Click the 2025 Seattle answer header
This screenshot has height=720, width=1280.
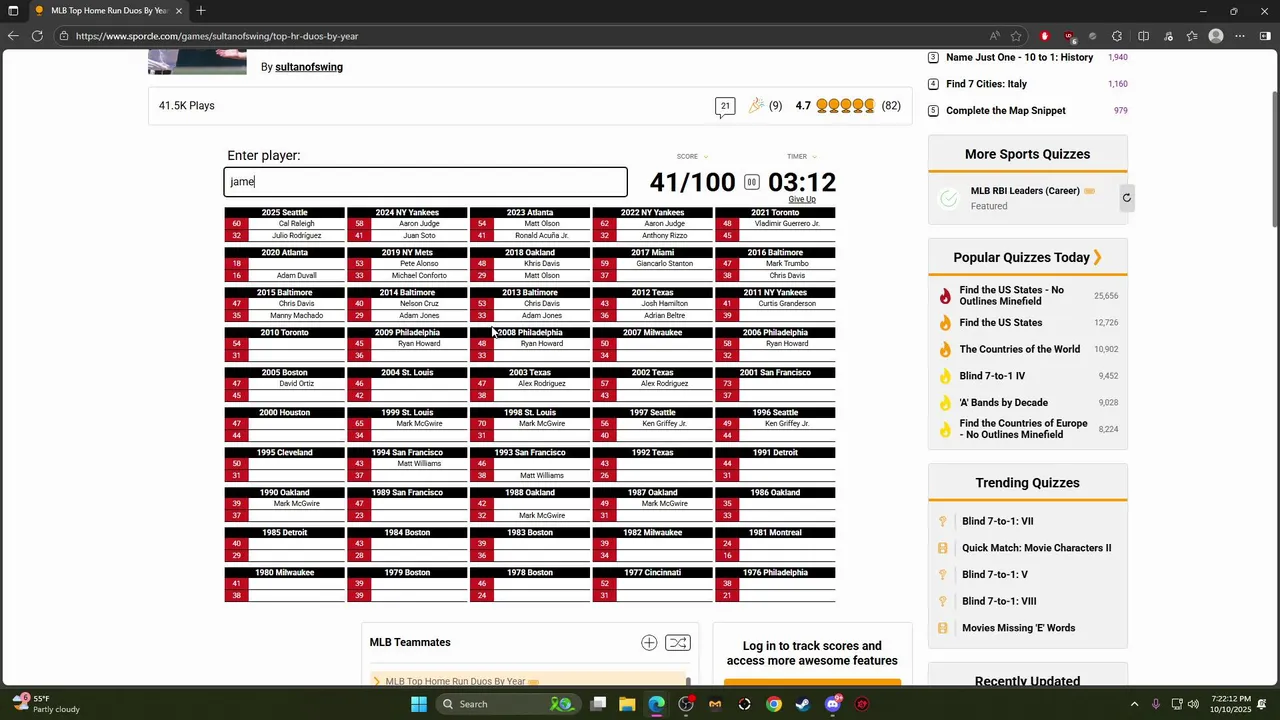[285, 212]
